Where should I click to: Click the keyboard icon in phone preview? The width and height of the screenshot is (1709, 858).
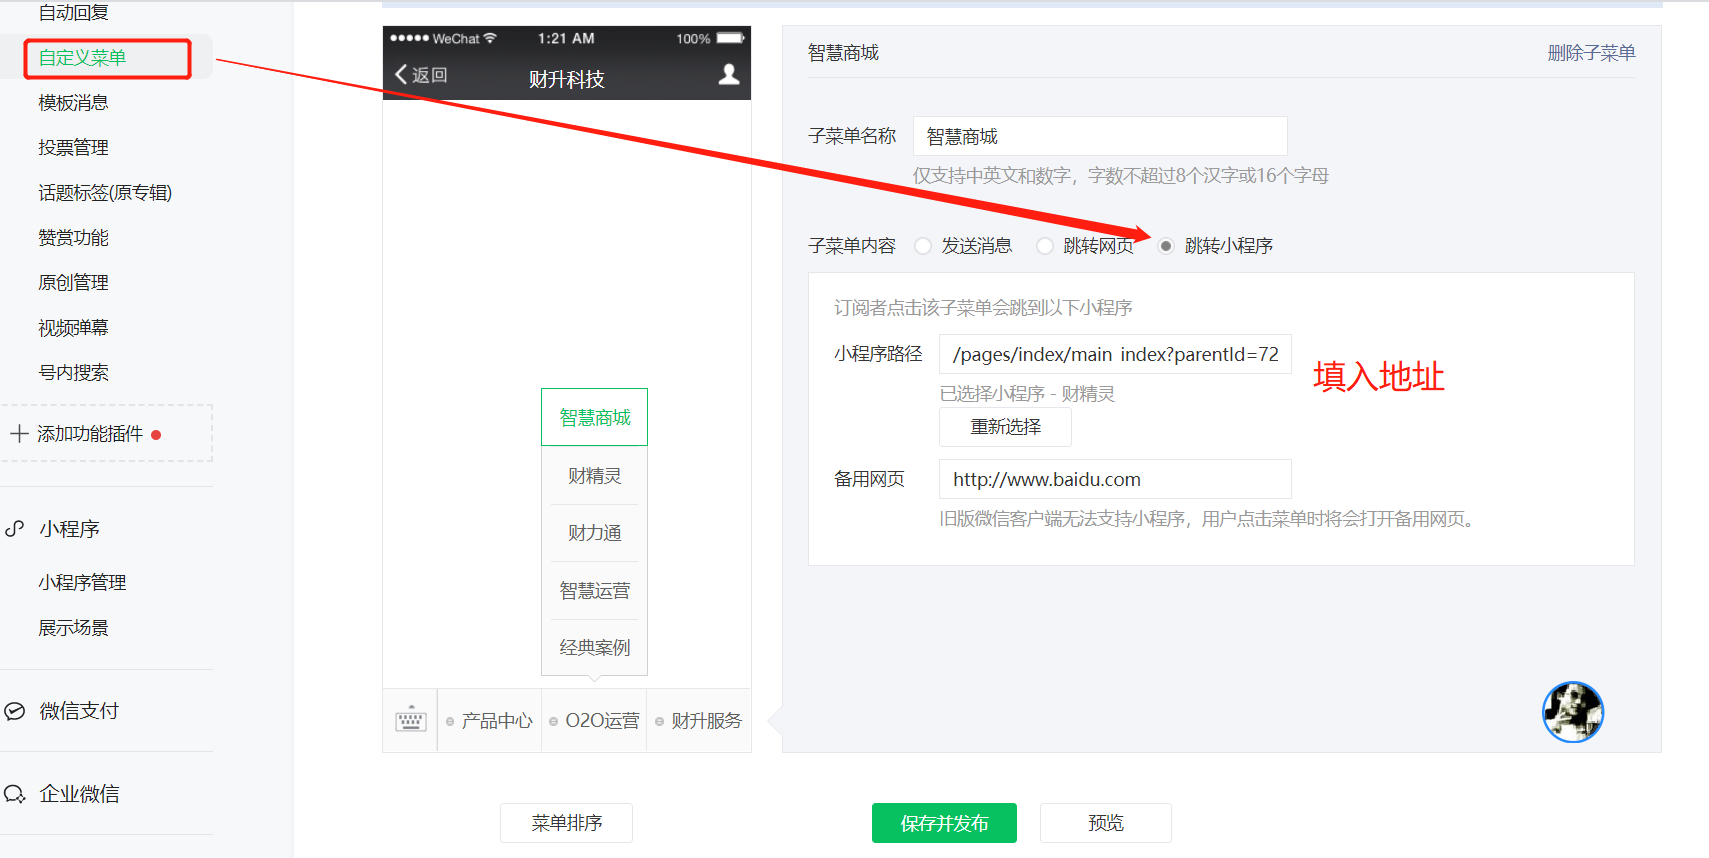(x=411, y=720)
